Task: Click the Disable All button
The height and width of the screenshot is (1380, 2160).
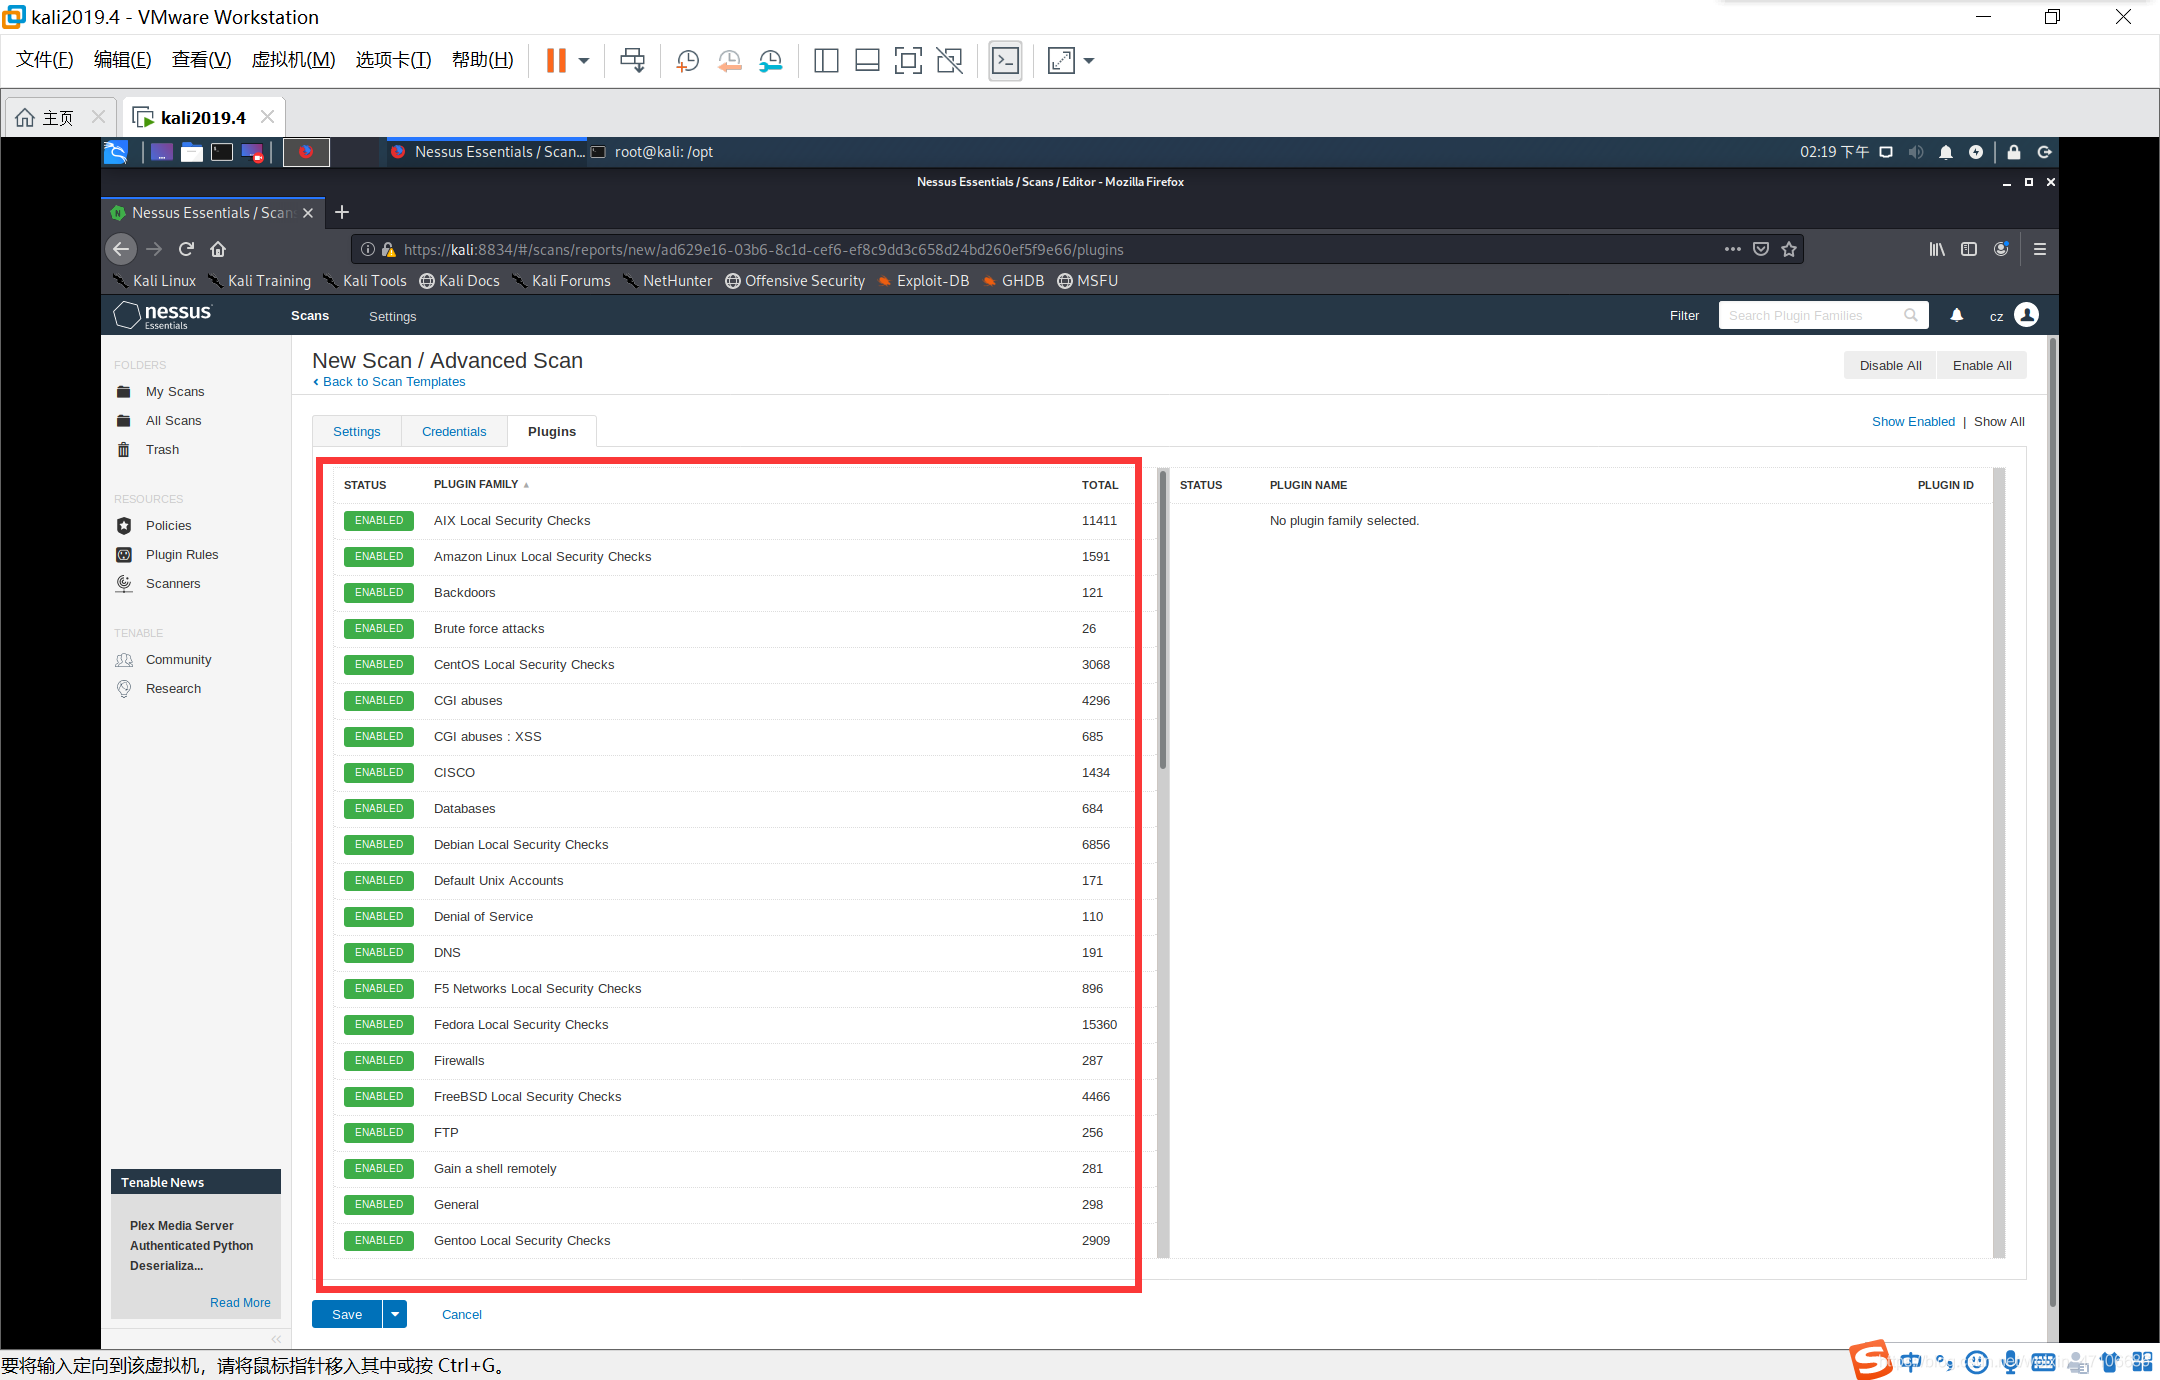Action: (1890, 365)
